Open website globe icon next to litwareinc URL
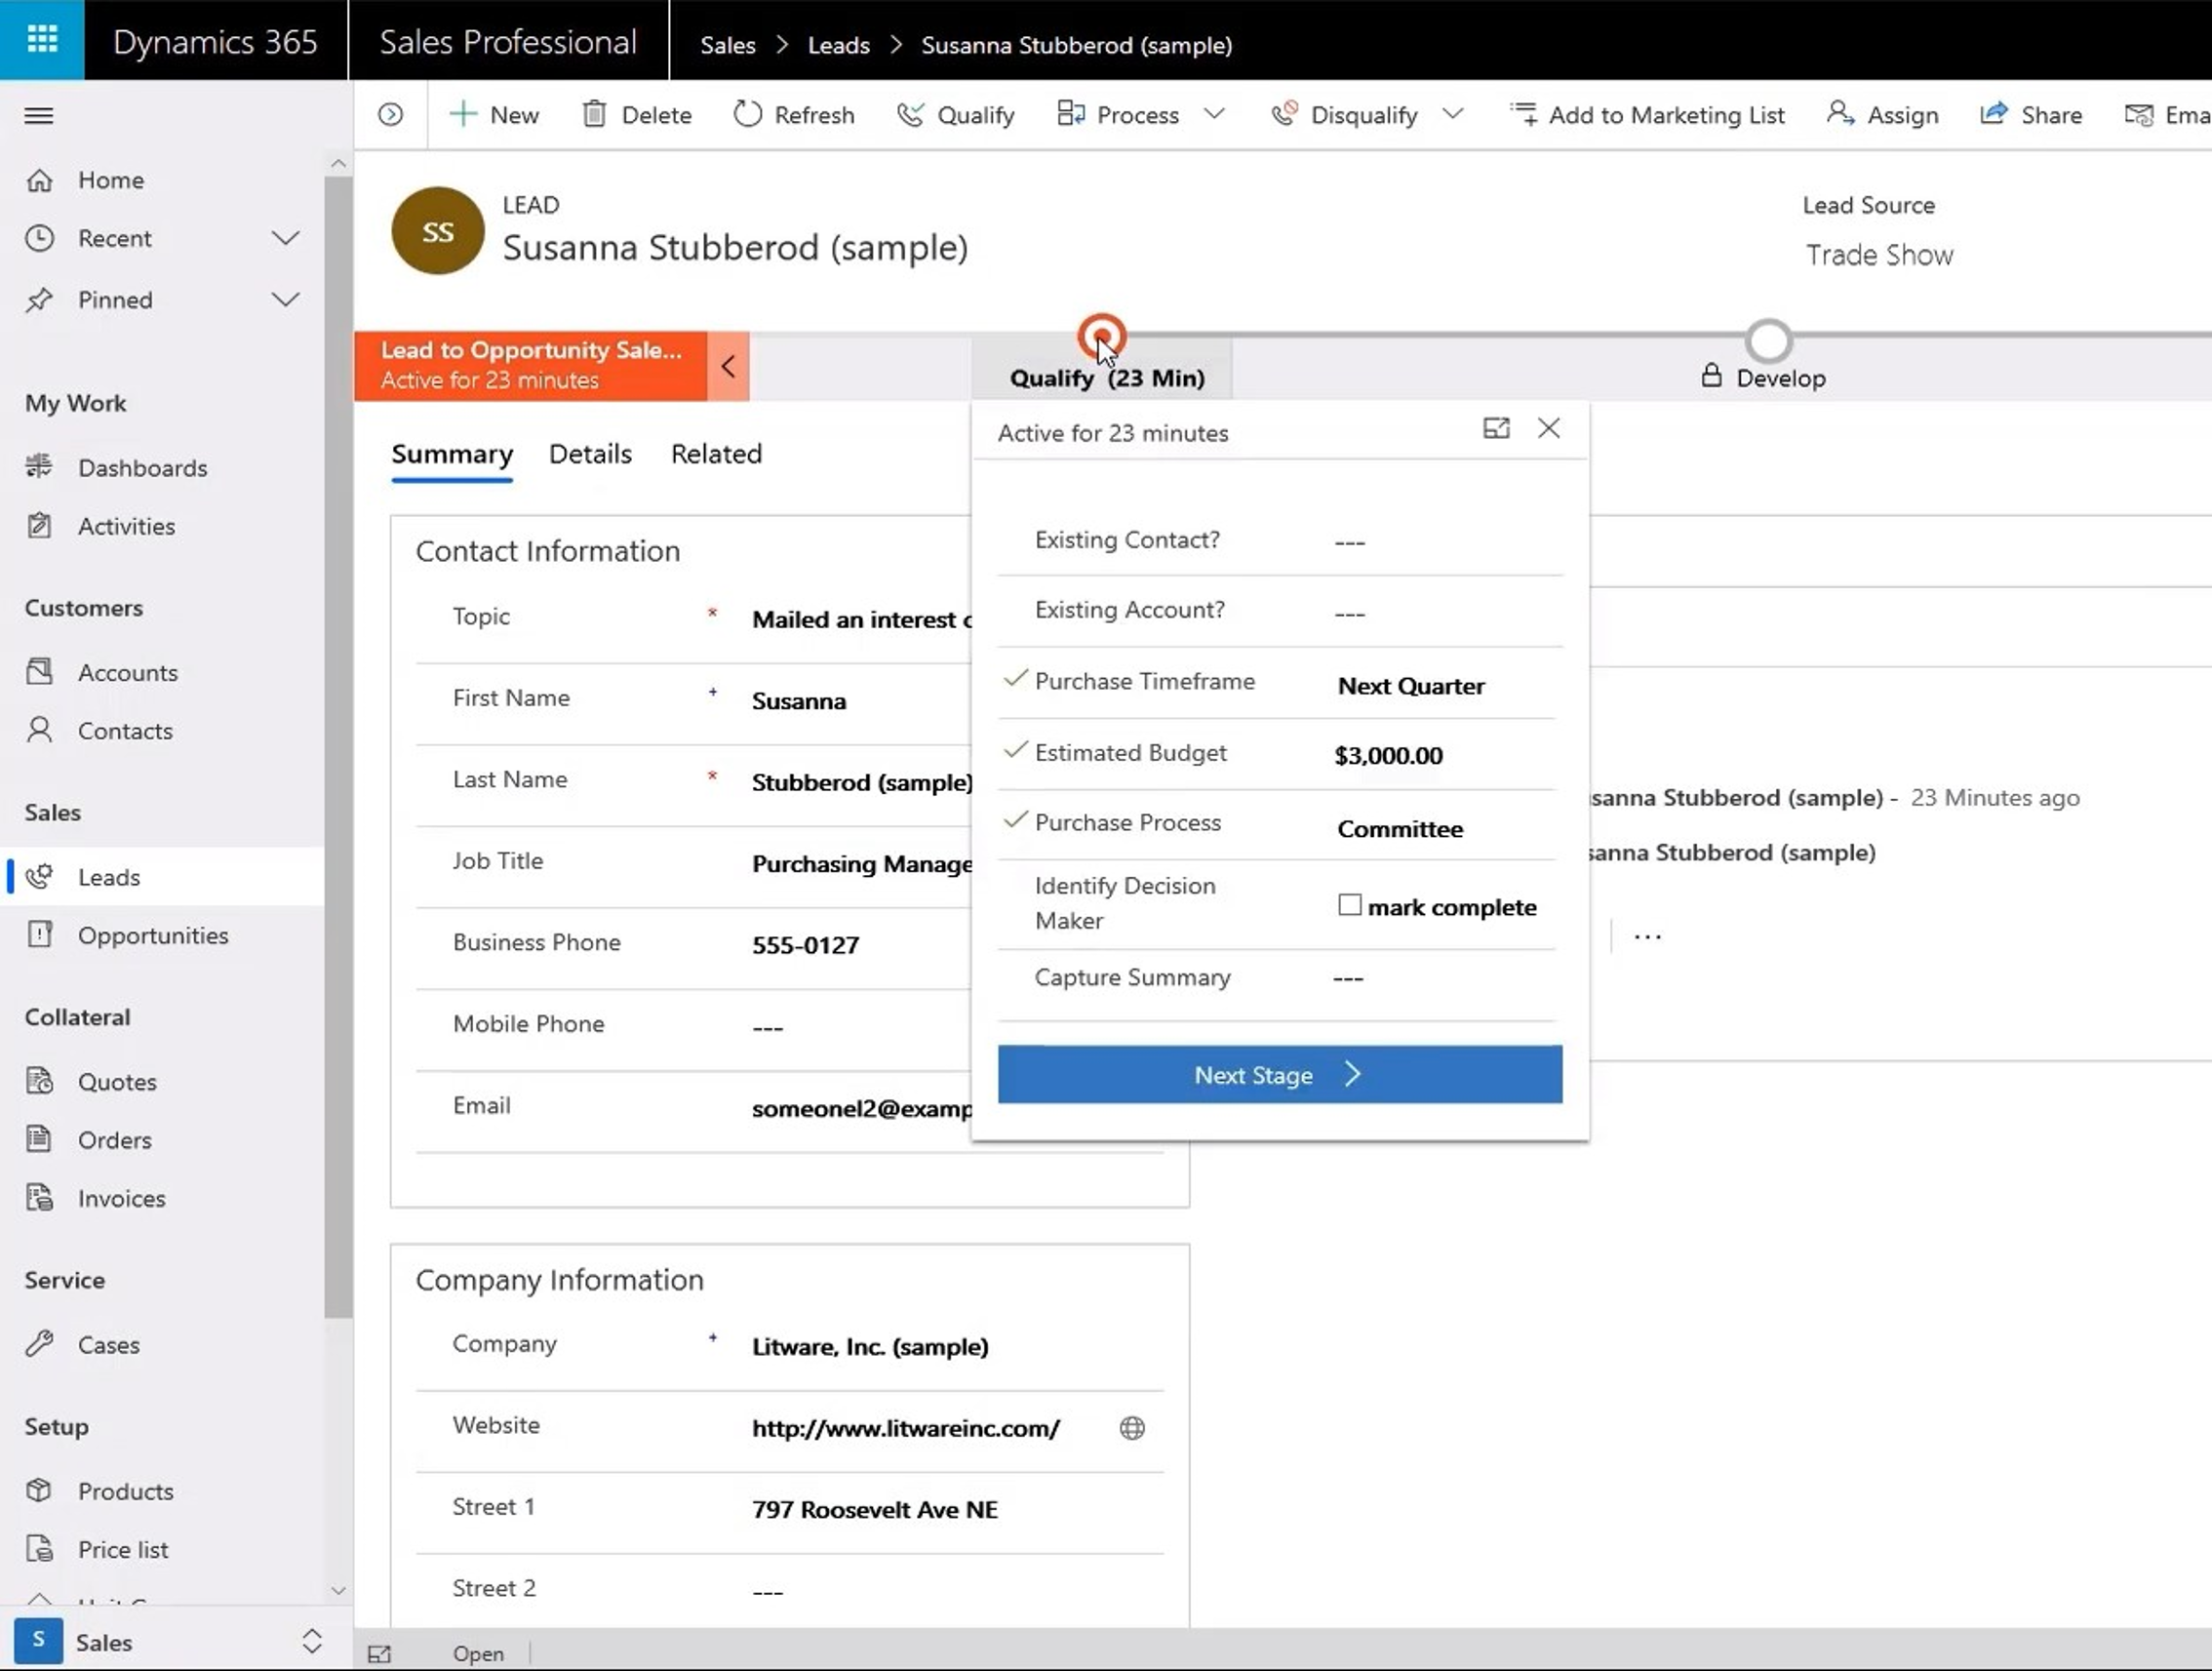 [x=1132, y=1428]
